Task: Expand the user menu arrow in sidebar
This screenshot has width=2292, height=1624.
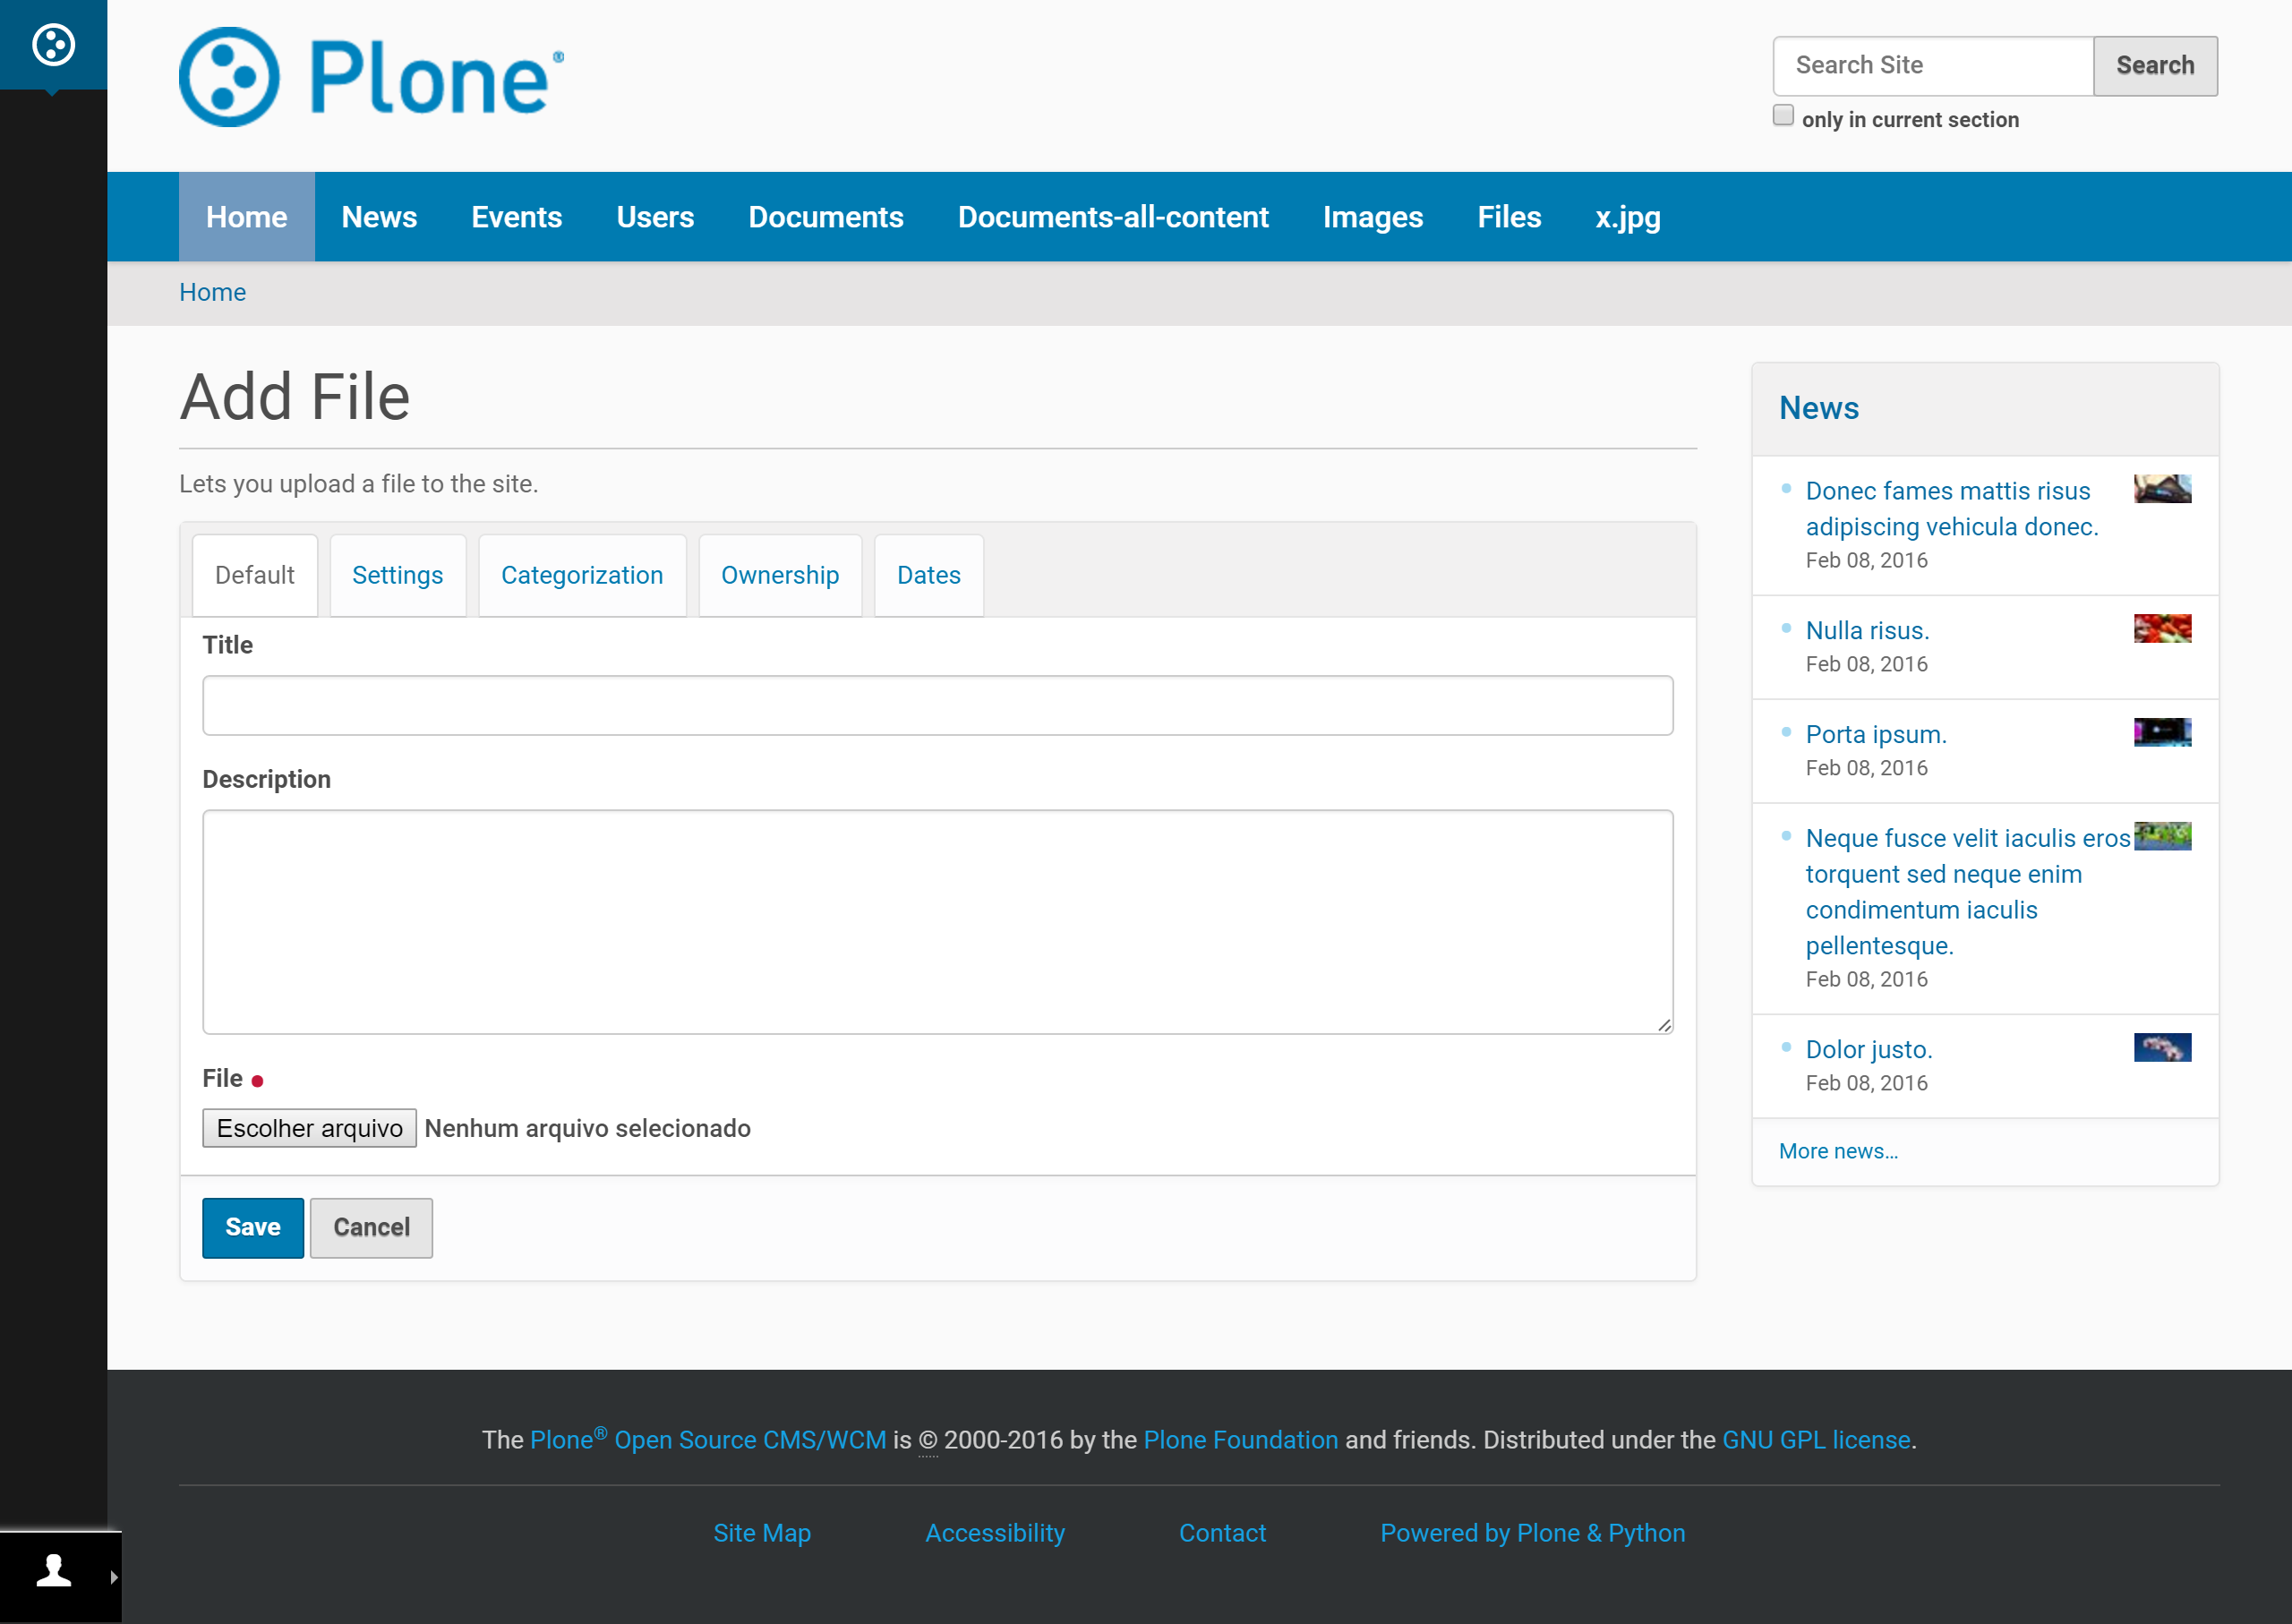Action: (x=114, y=1577)
